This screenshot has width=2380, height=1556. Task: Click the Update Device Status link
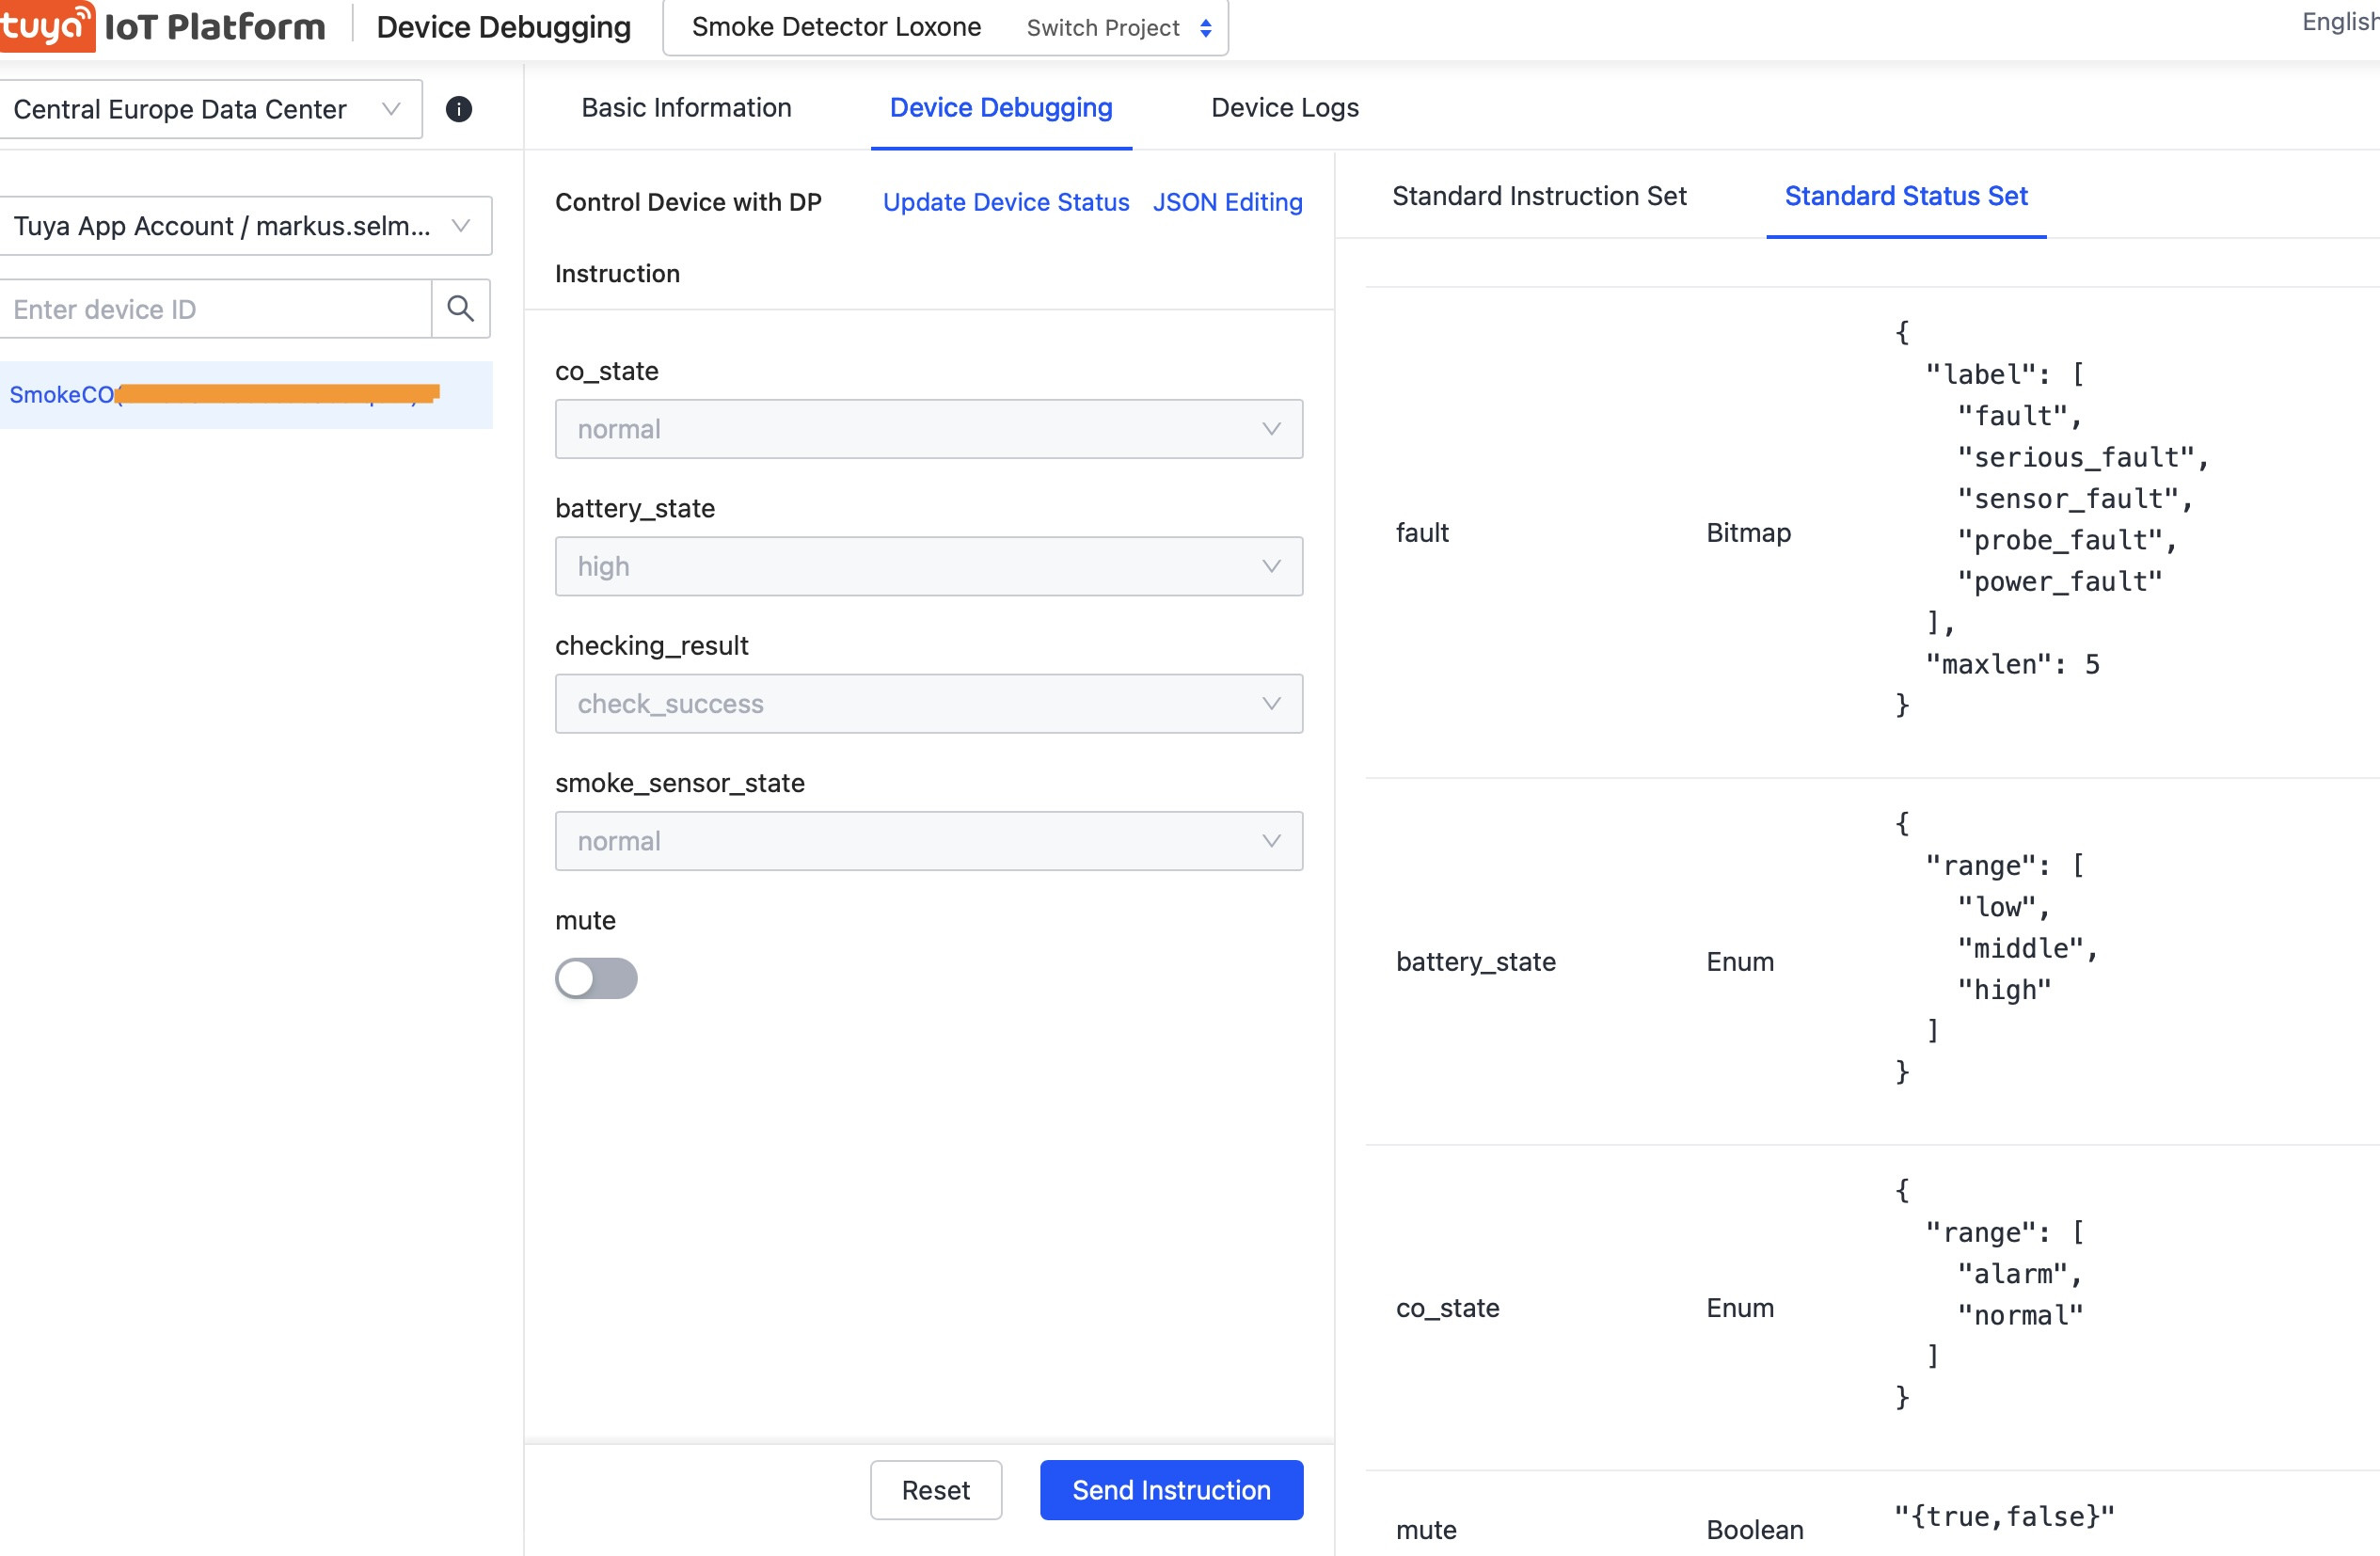(1005, 202)
